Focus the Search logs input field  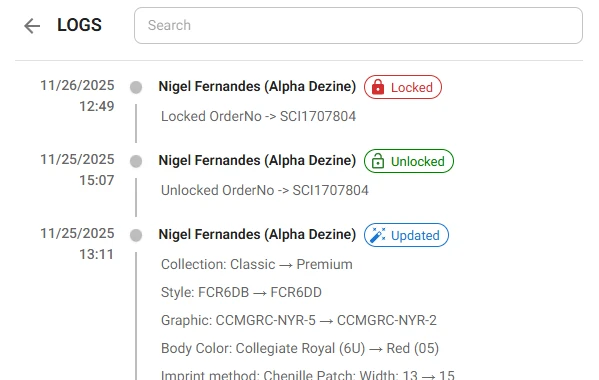(x=358, y=25)
